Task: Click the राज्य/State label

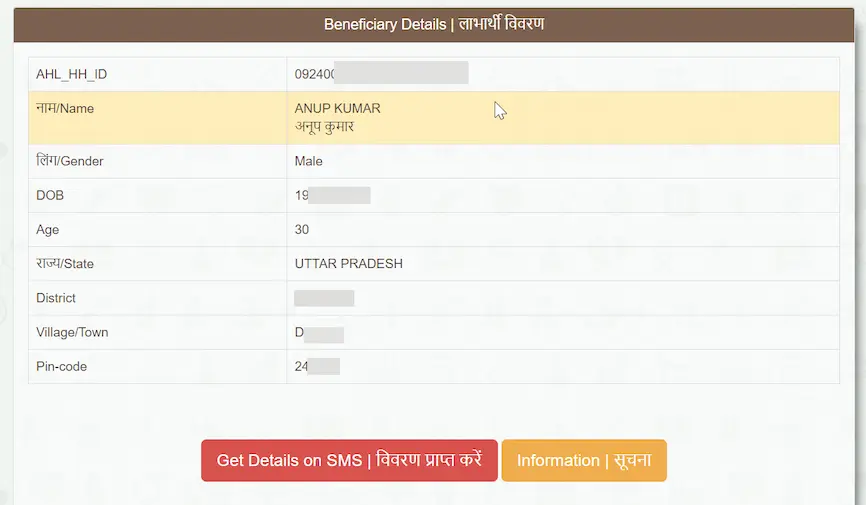Action: point(65,264)
